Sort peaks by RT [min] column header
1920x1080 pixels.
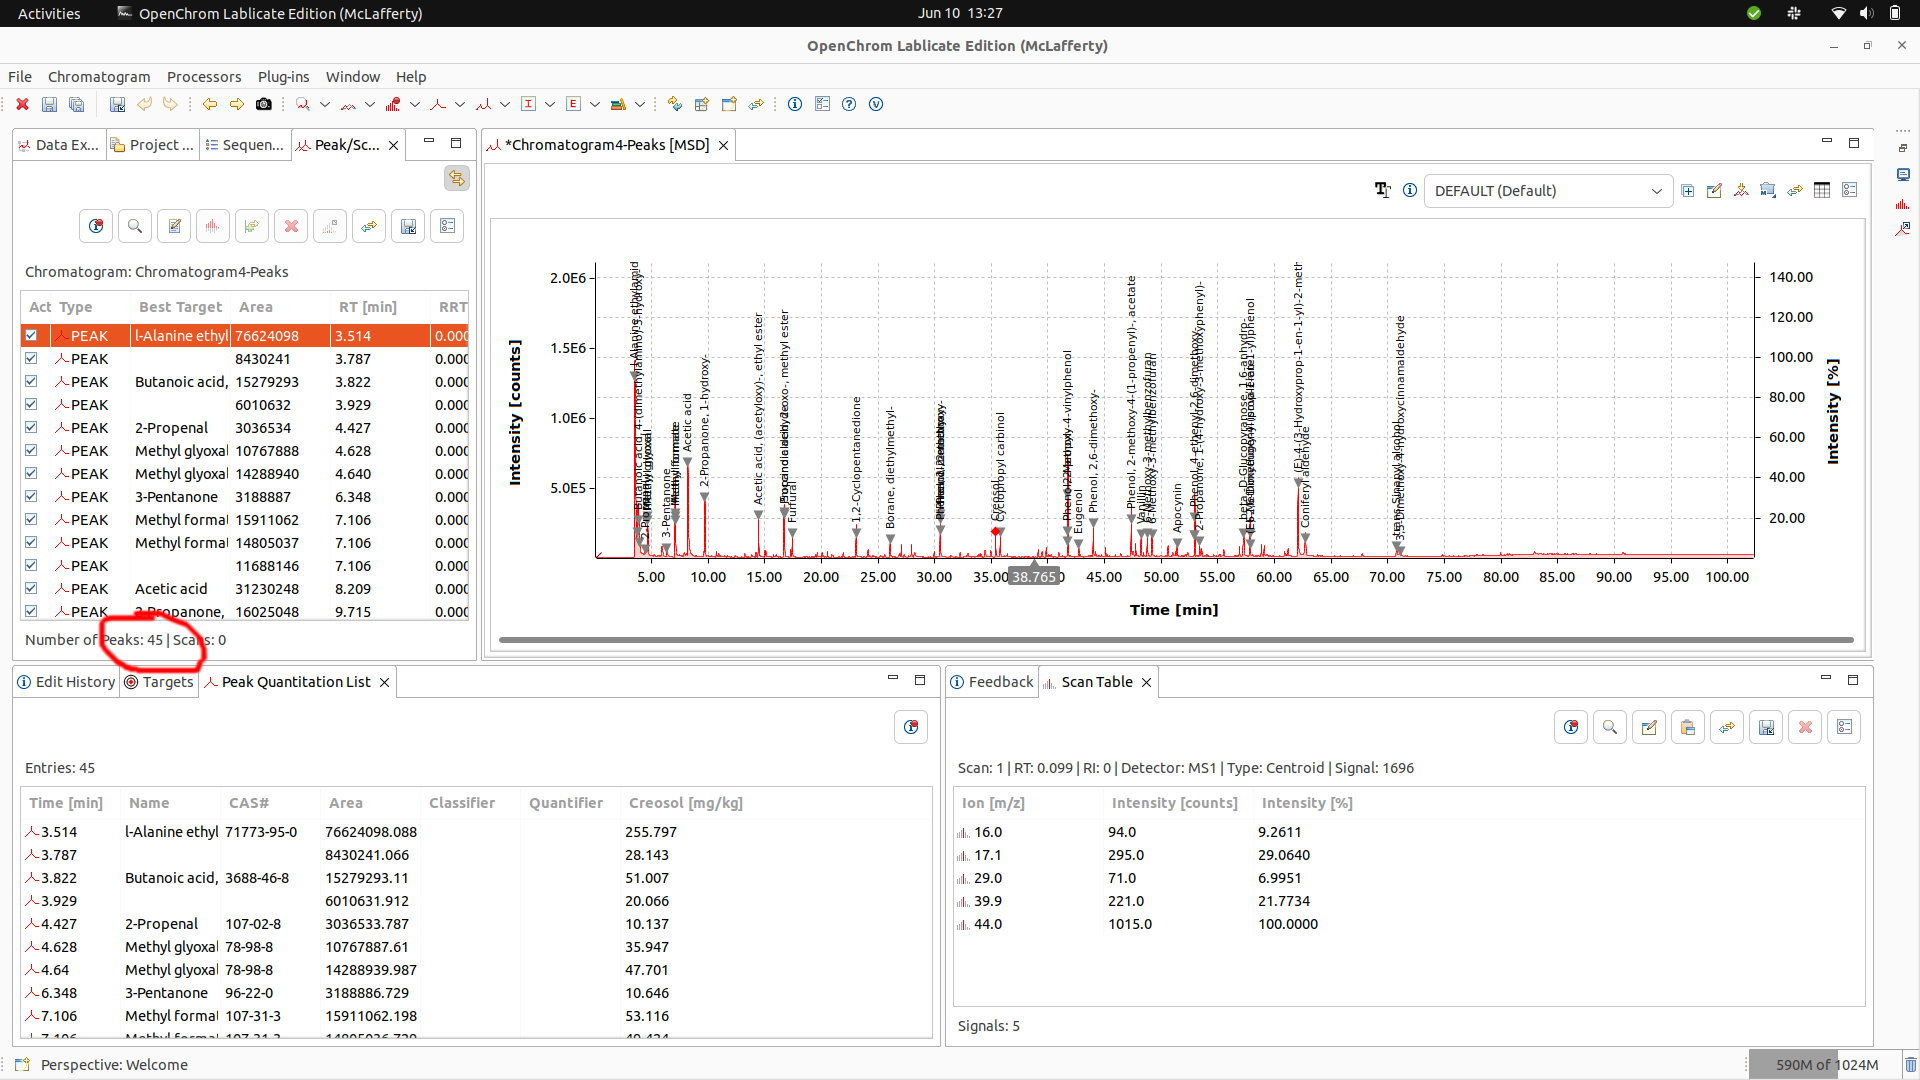coord(368,307)
